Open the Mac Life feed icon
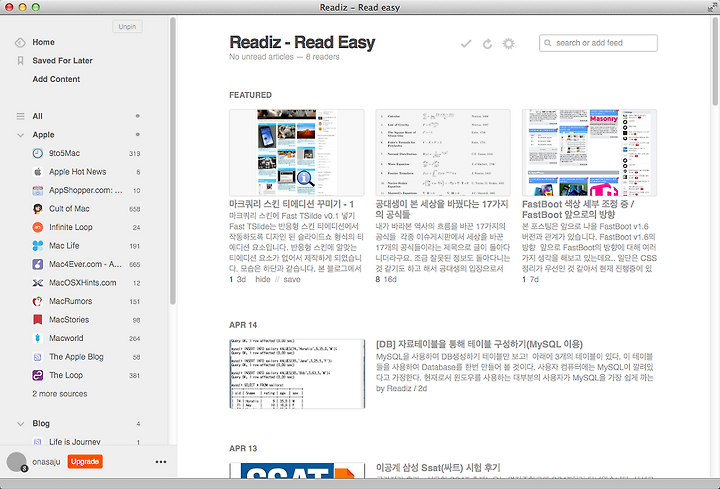Viewport: 720px width, 489px height. click(38, 246)
